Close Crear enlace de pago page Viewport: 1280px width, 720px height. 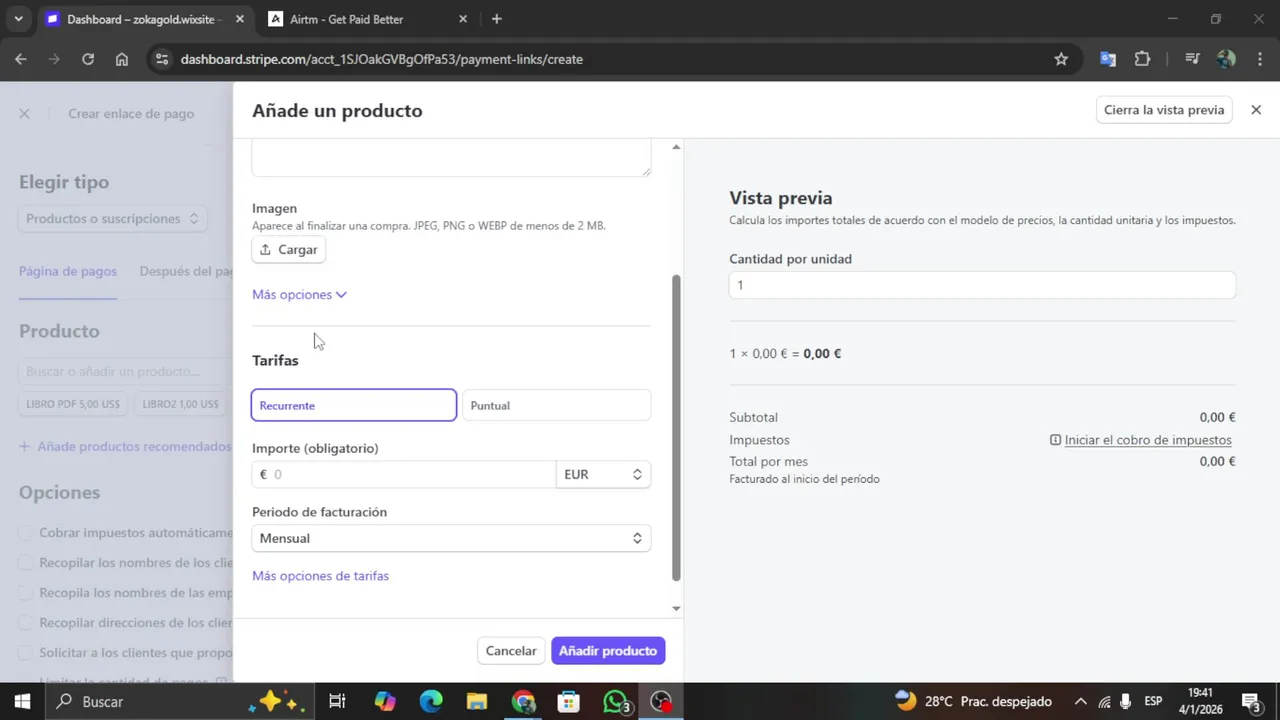pos(24,114)
